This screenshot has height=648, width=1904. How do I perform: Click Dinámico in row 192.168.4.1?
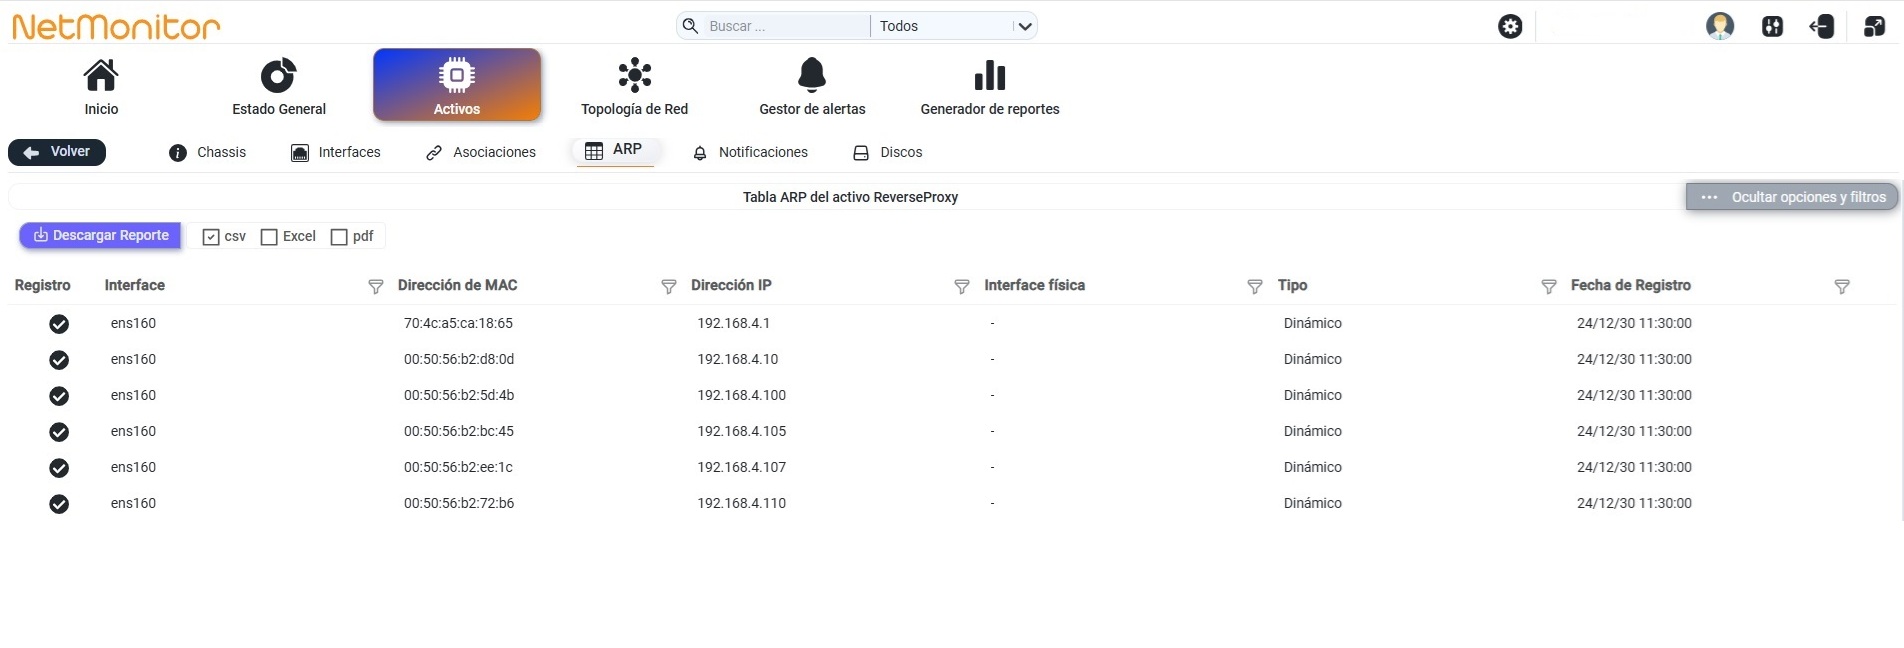[x=1313, y=323]
